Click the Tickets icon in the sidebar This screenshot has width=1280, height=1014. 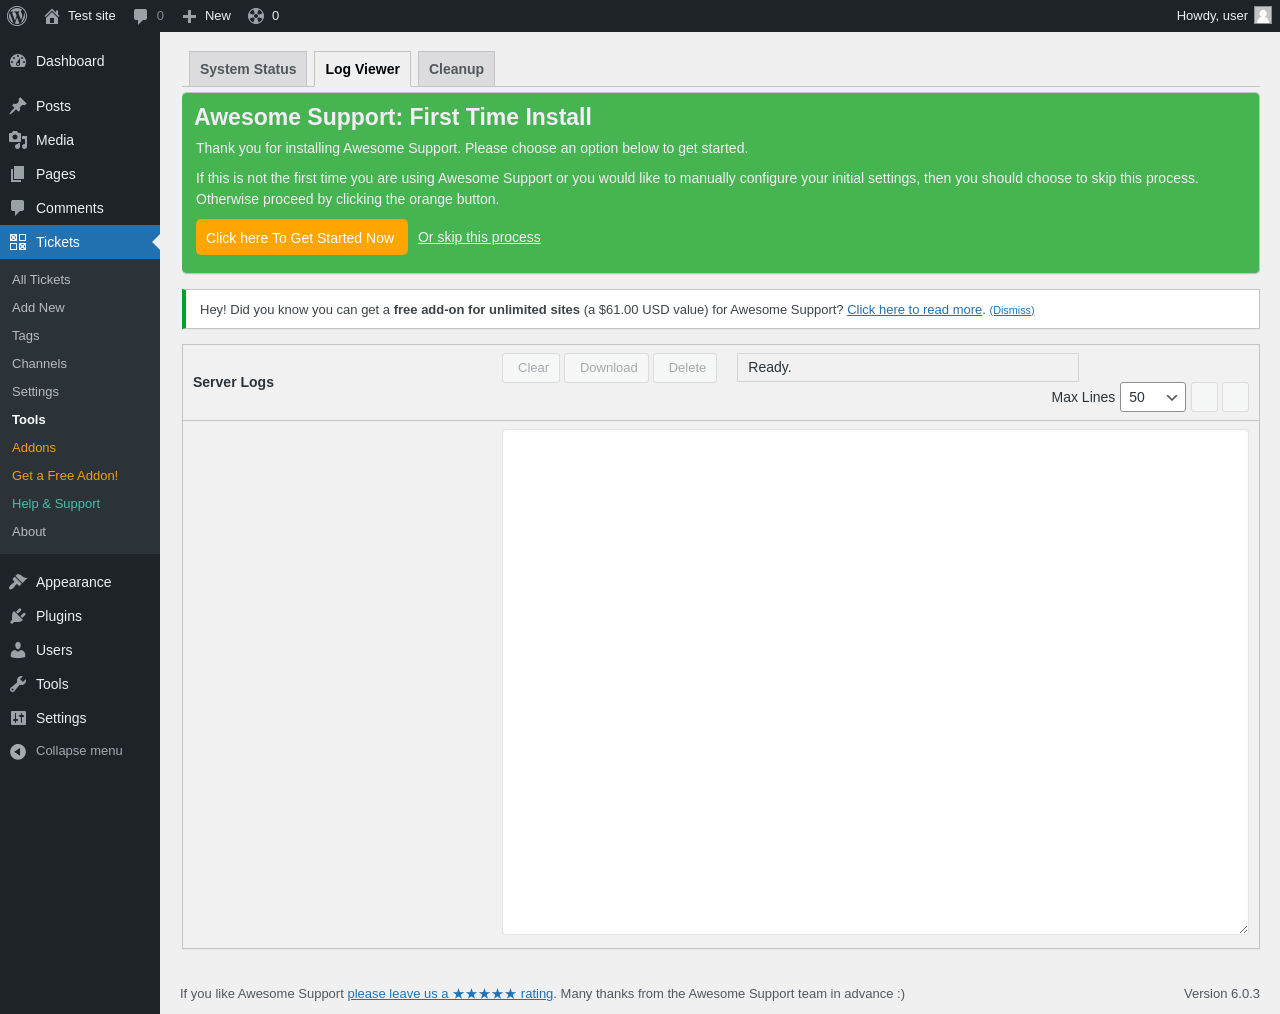[18, 242]
